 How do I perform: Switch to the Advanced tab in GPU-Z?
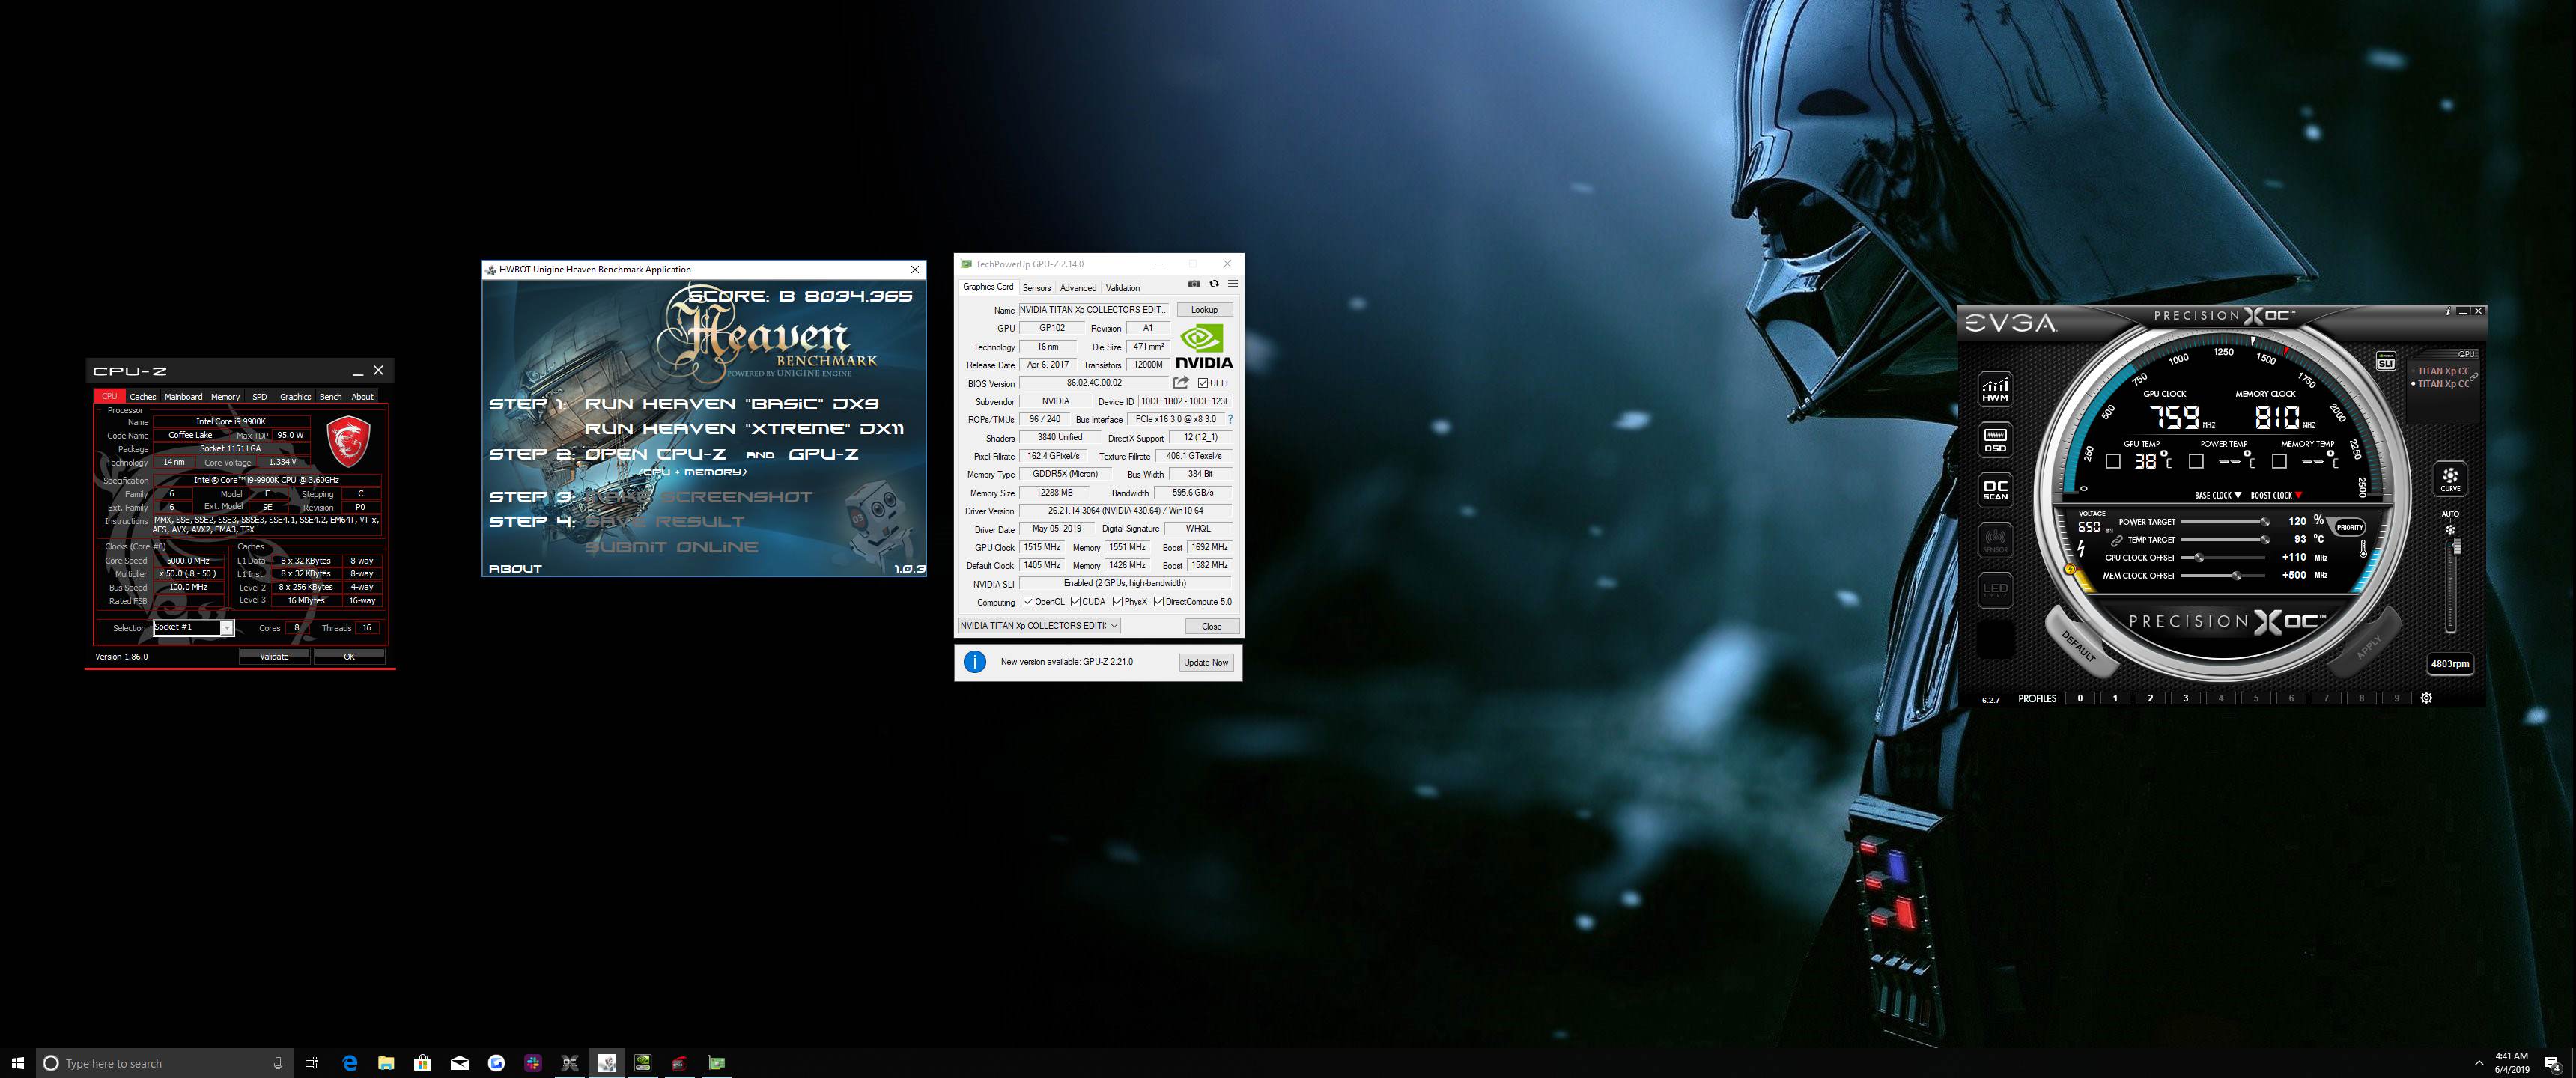(x=1078, y=288)
